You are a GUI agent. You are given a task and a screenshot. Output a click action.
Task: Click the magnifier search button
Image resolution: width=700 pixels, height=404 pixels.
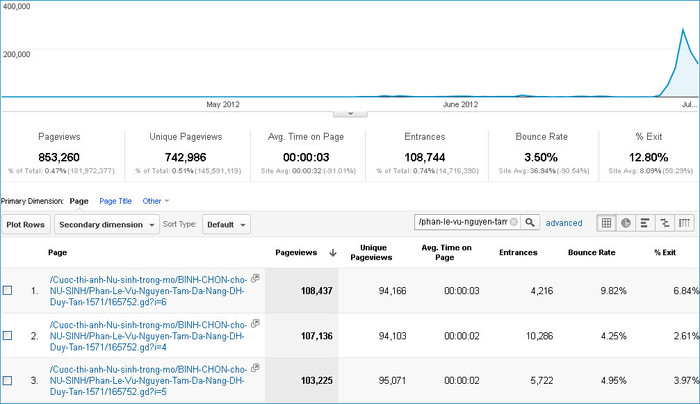pos(531,222)
